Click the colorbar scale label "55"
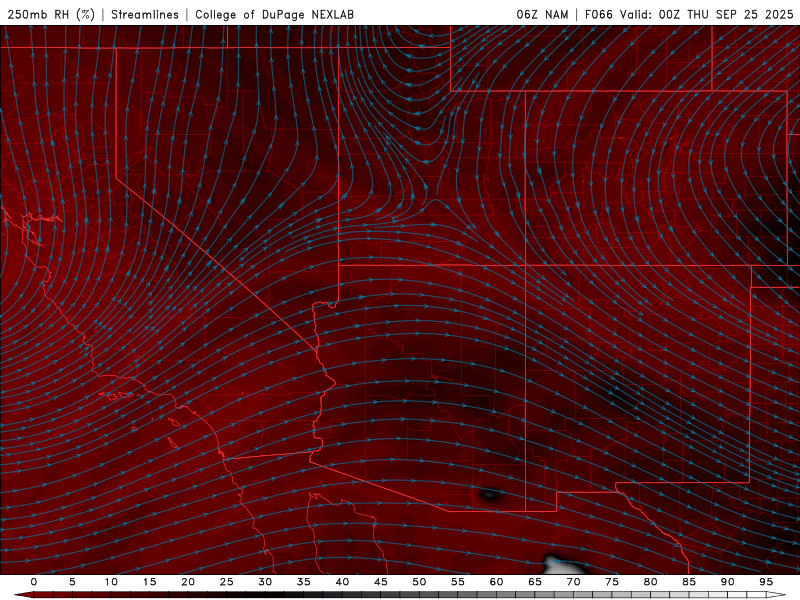800x600 pixels. click(x=458, y=582)
